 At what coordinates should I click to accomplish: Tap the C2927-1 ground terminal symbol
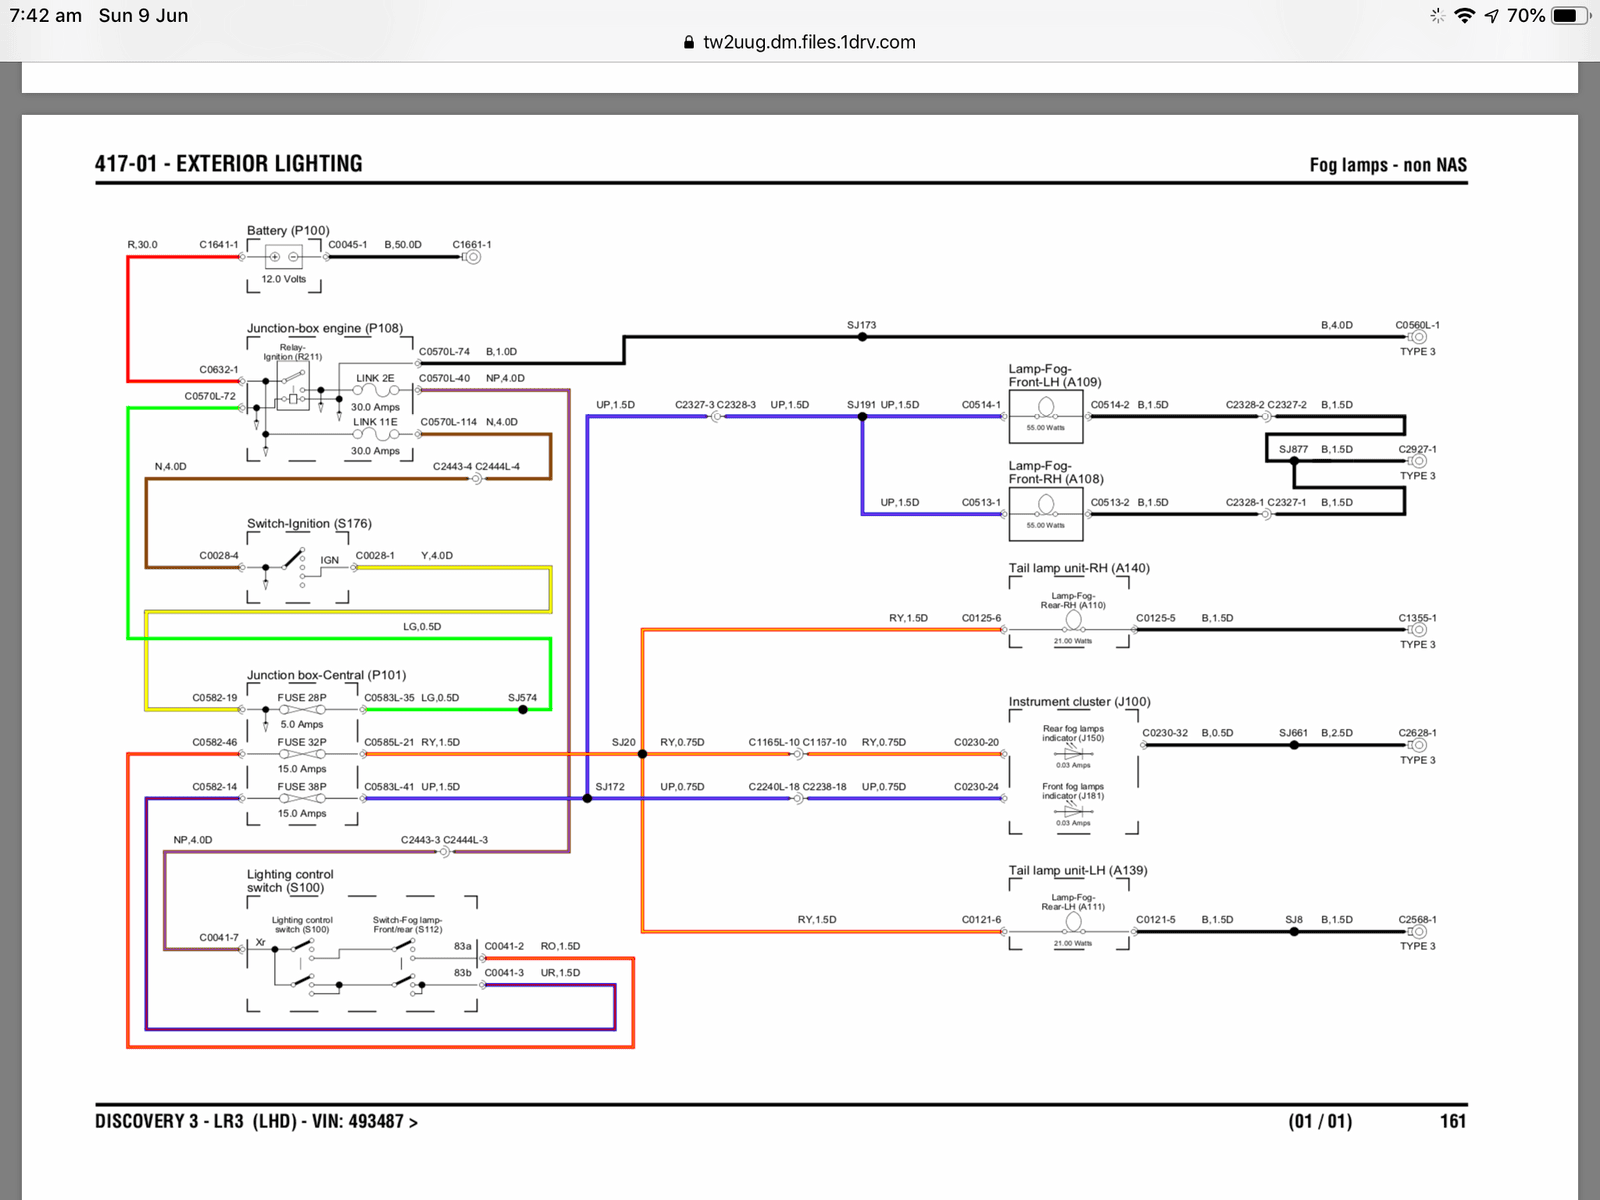(1417, 461)
